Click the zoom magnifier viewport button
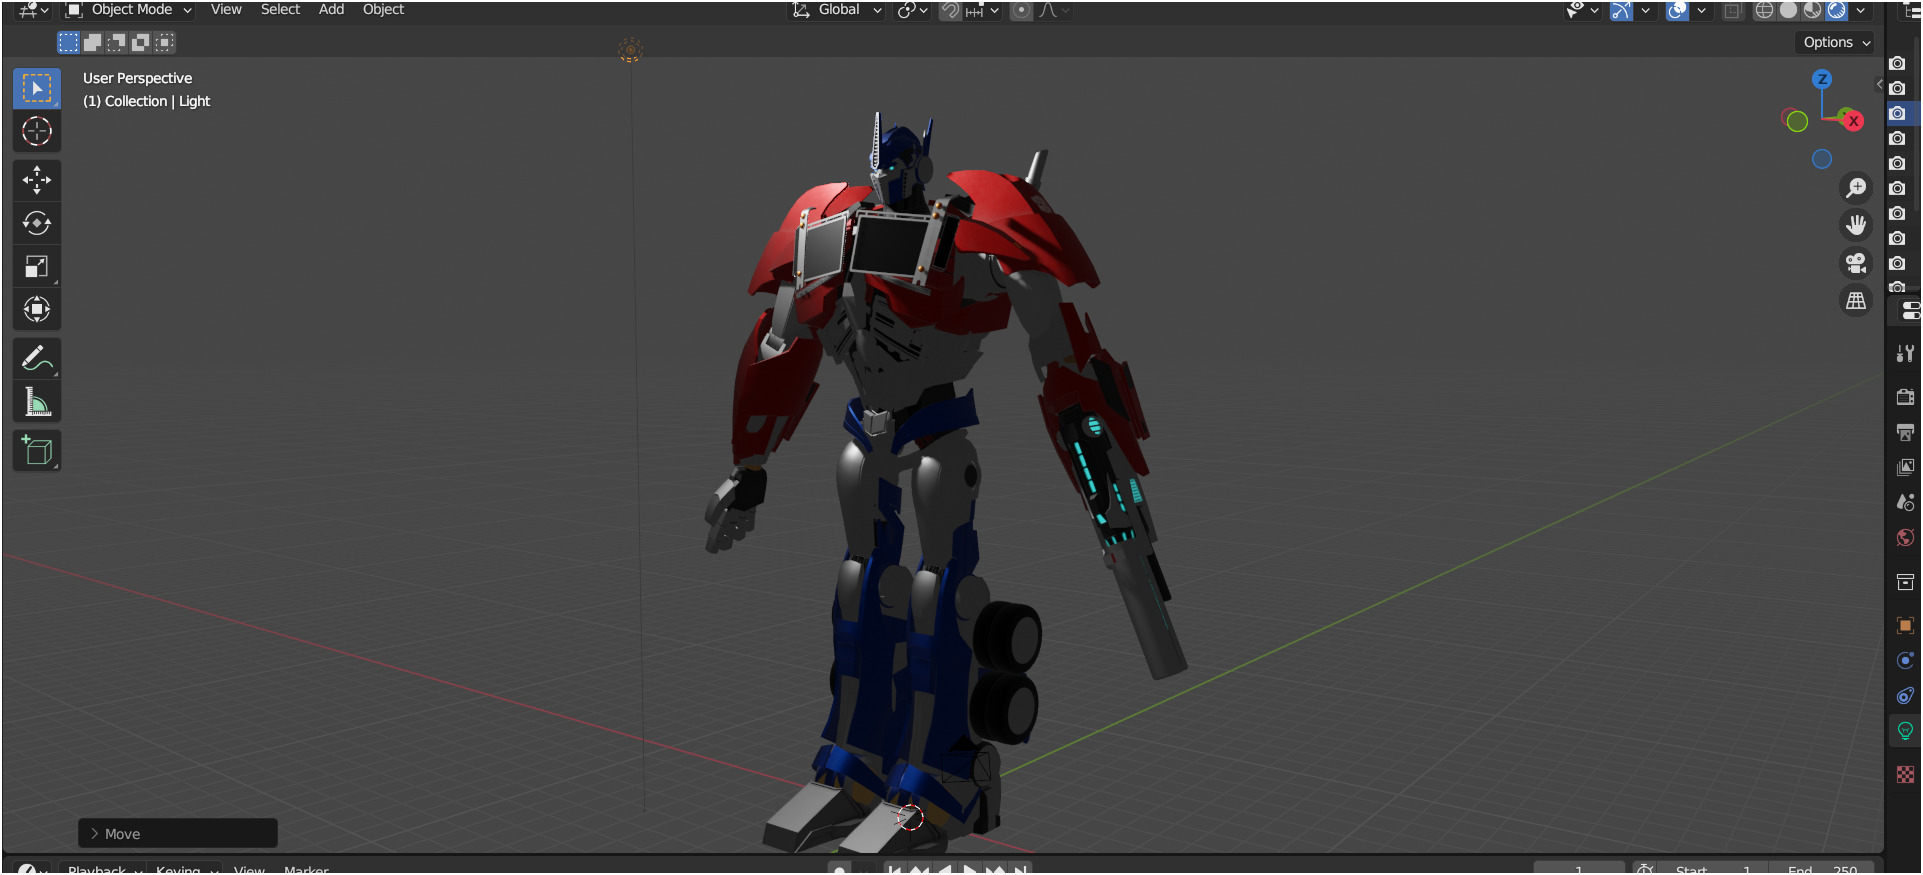 point(1856,188)
